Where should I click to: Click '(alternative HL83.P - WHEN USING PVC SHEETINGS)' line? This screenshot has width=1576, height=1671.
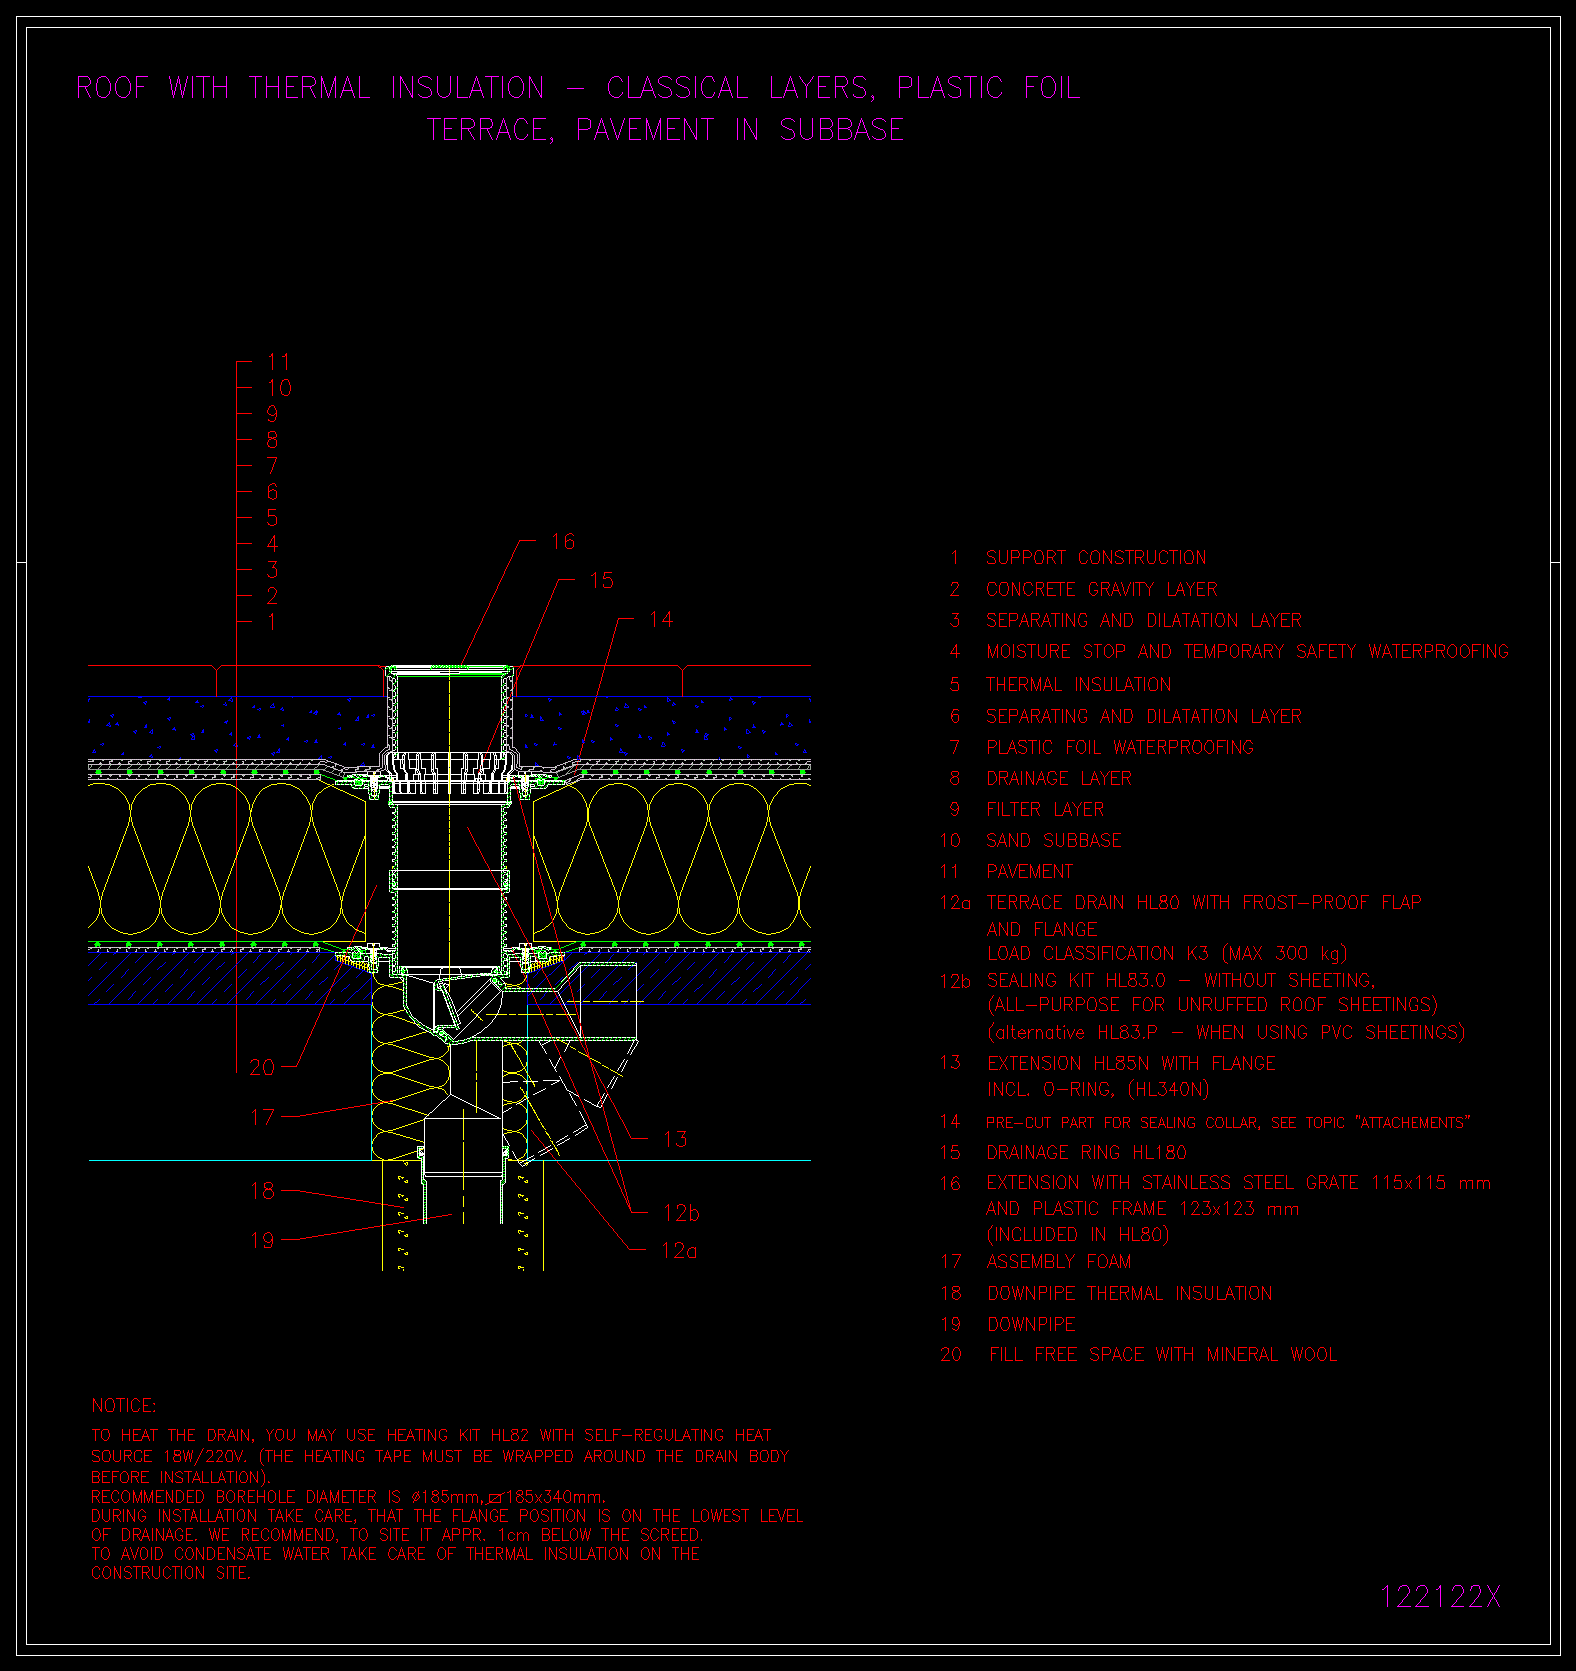(x=1226, y=1032)
